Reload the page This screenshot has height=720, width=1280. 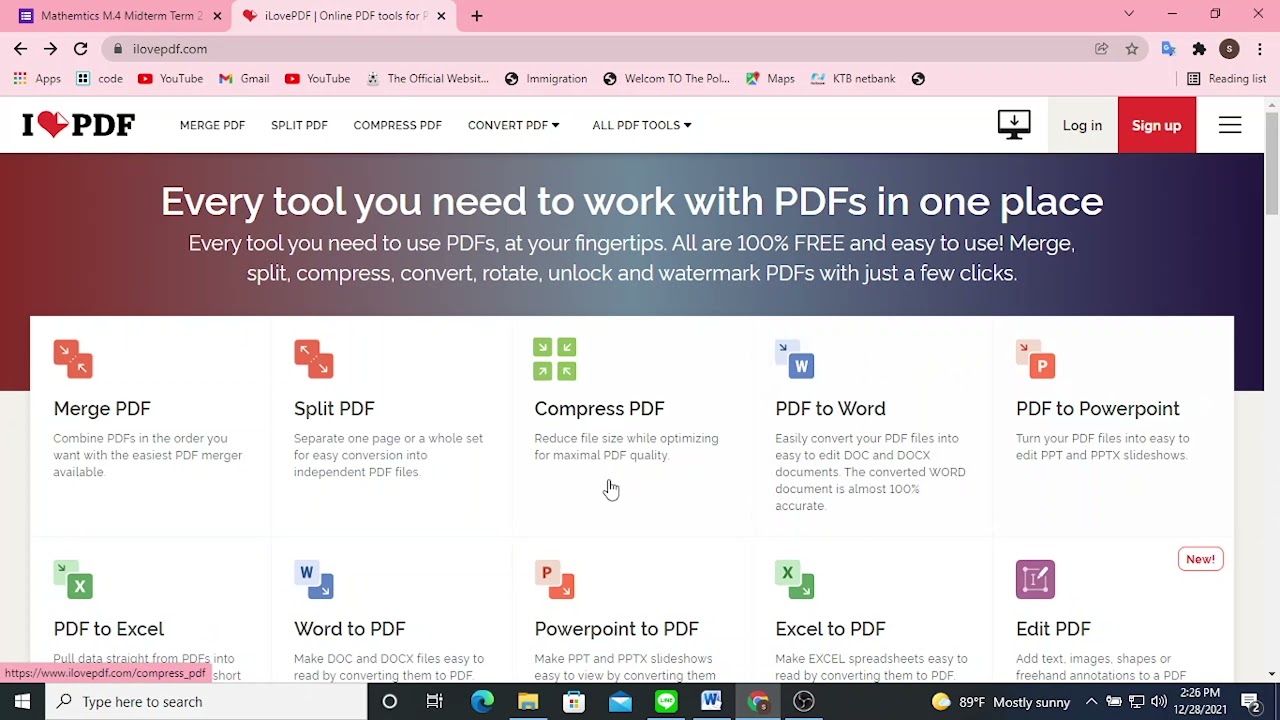[x=80, y=48]
